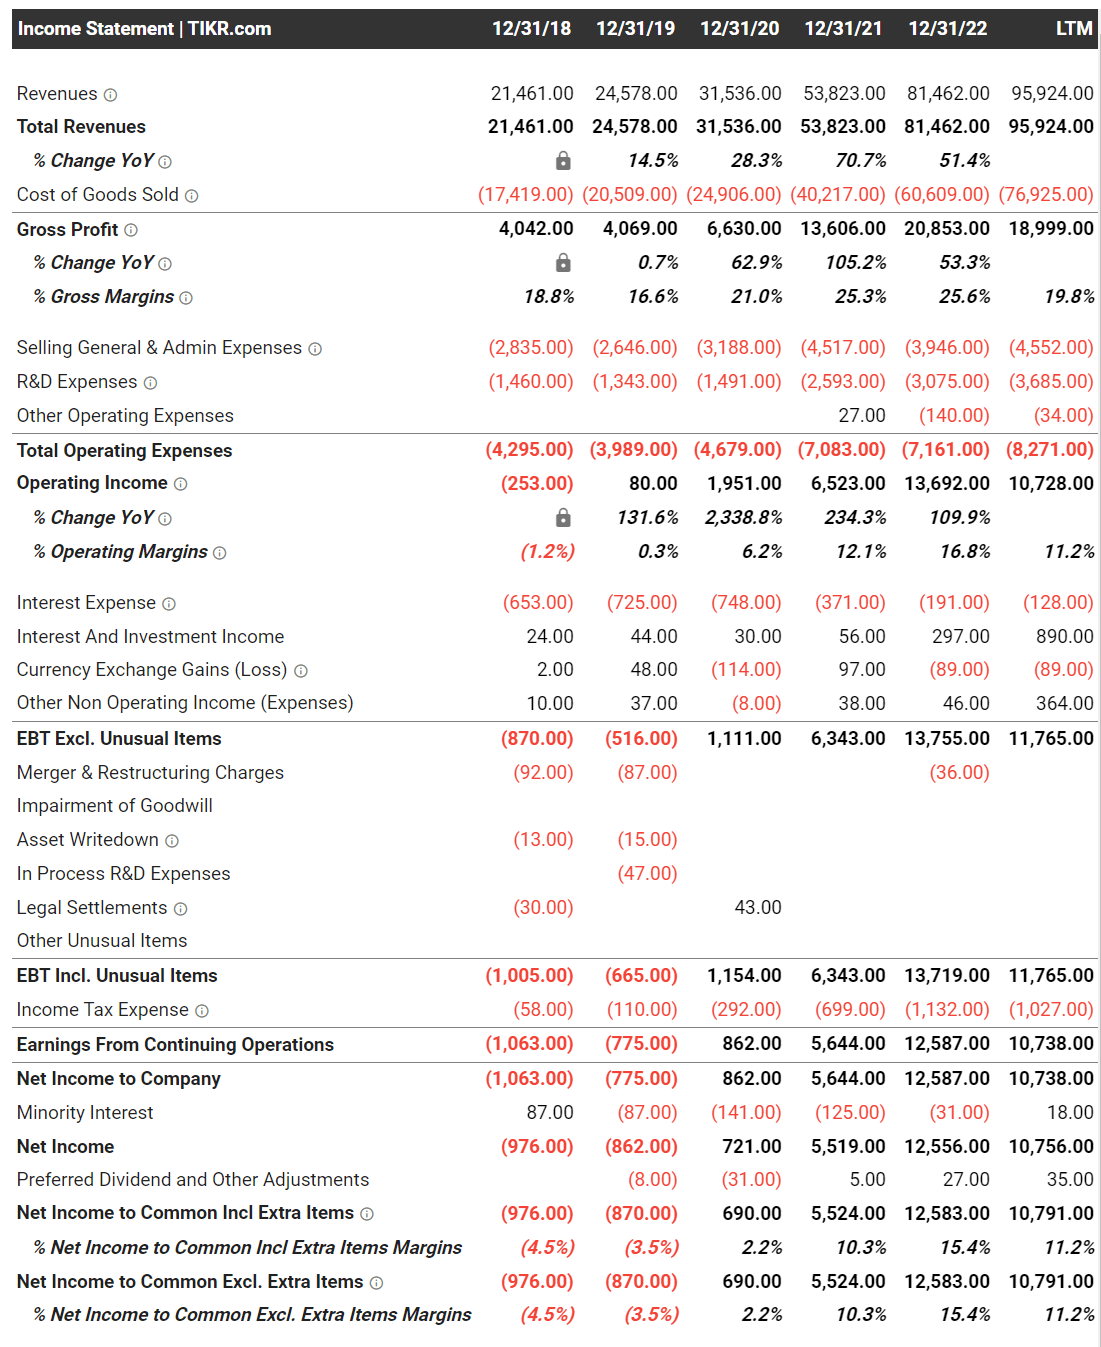Click the lock icon in gross profit % Change YoY row
The width and height of the screenshot is (1101, 1347).
point(564,262)
